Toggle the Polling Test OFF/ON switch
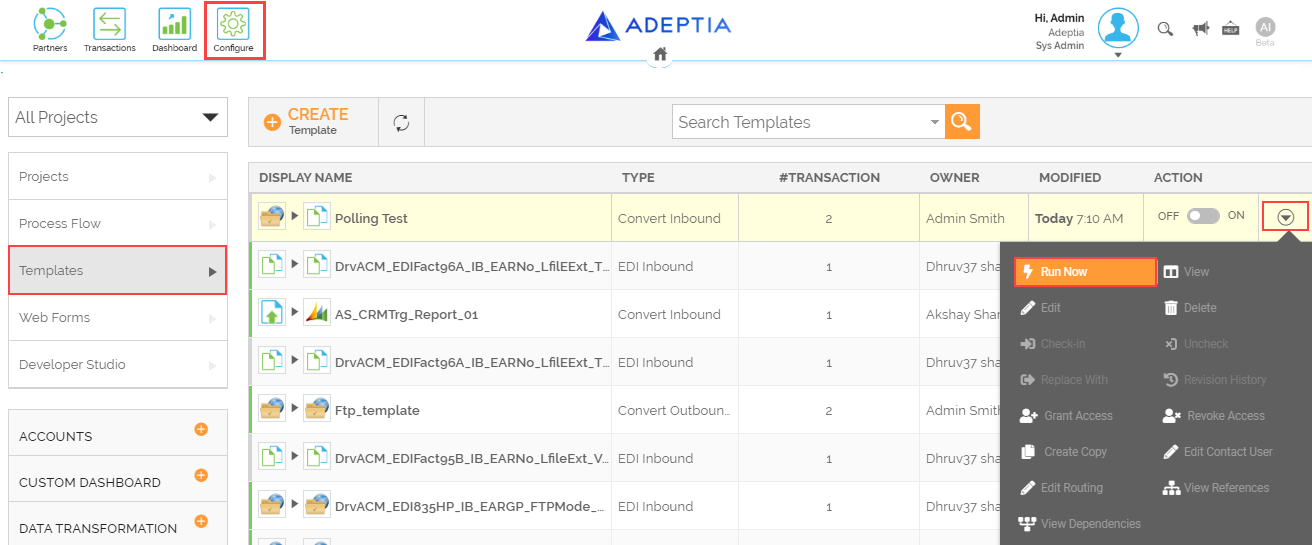 click(1203, 216)
